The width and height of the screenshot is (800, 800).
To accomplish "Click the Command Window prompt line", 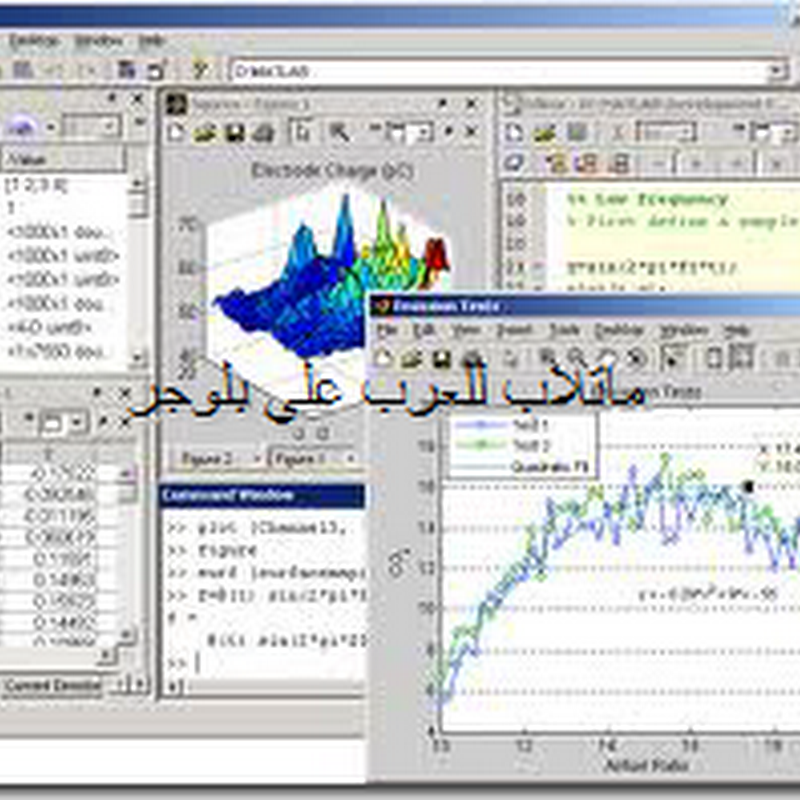I will 265,663.
